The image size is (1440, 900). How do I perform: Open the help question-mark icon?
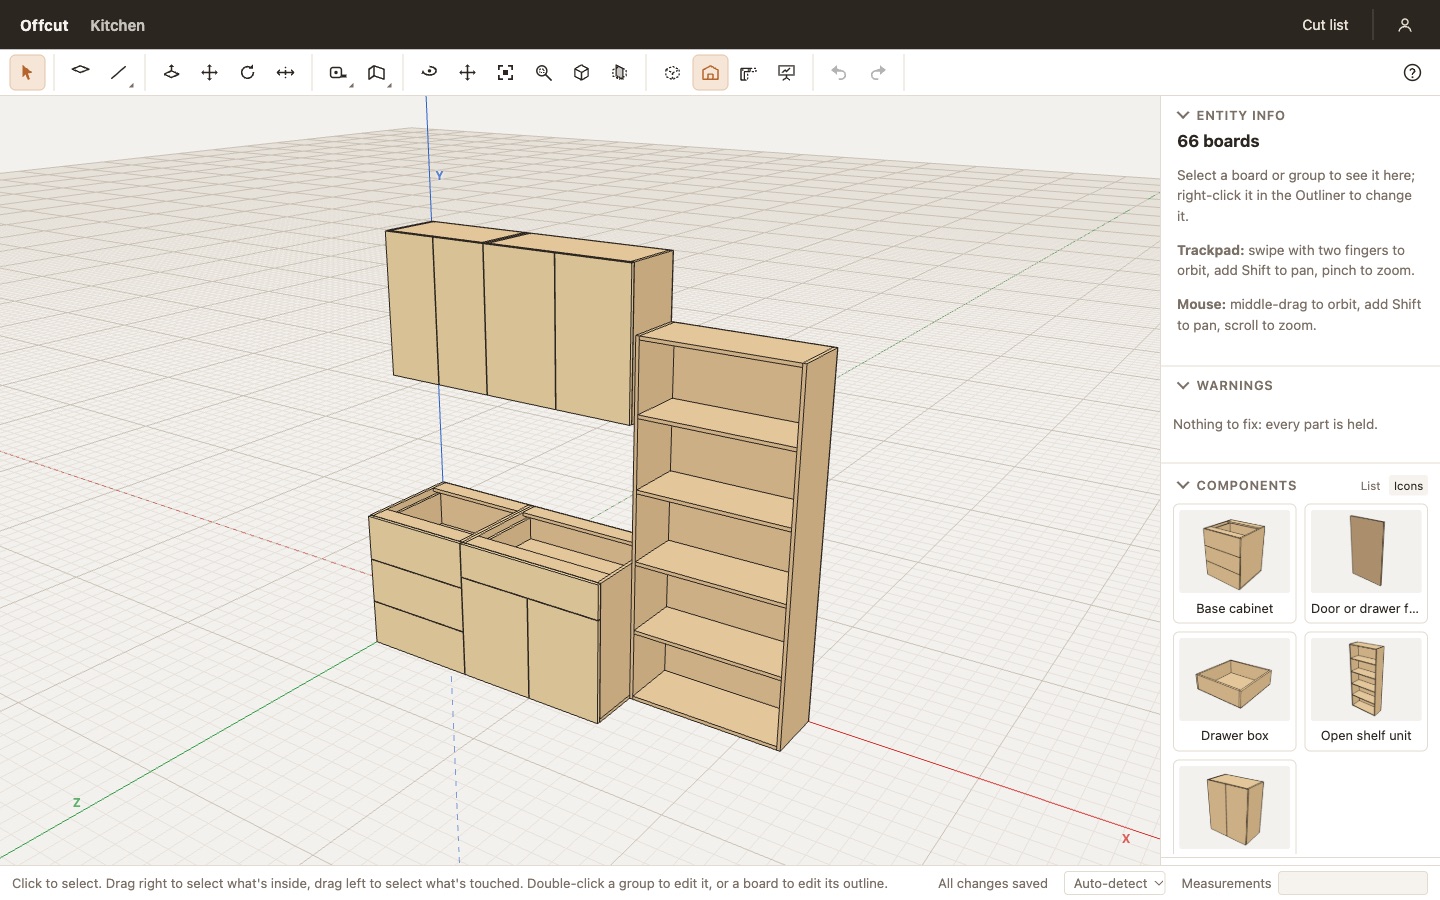[x=1412, y=73]
